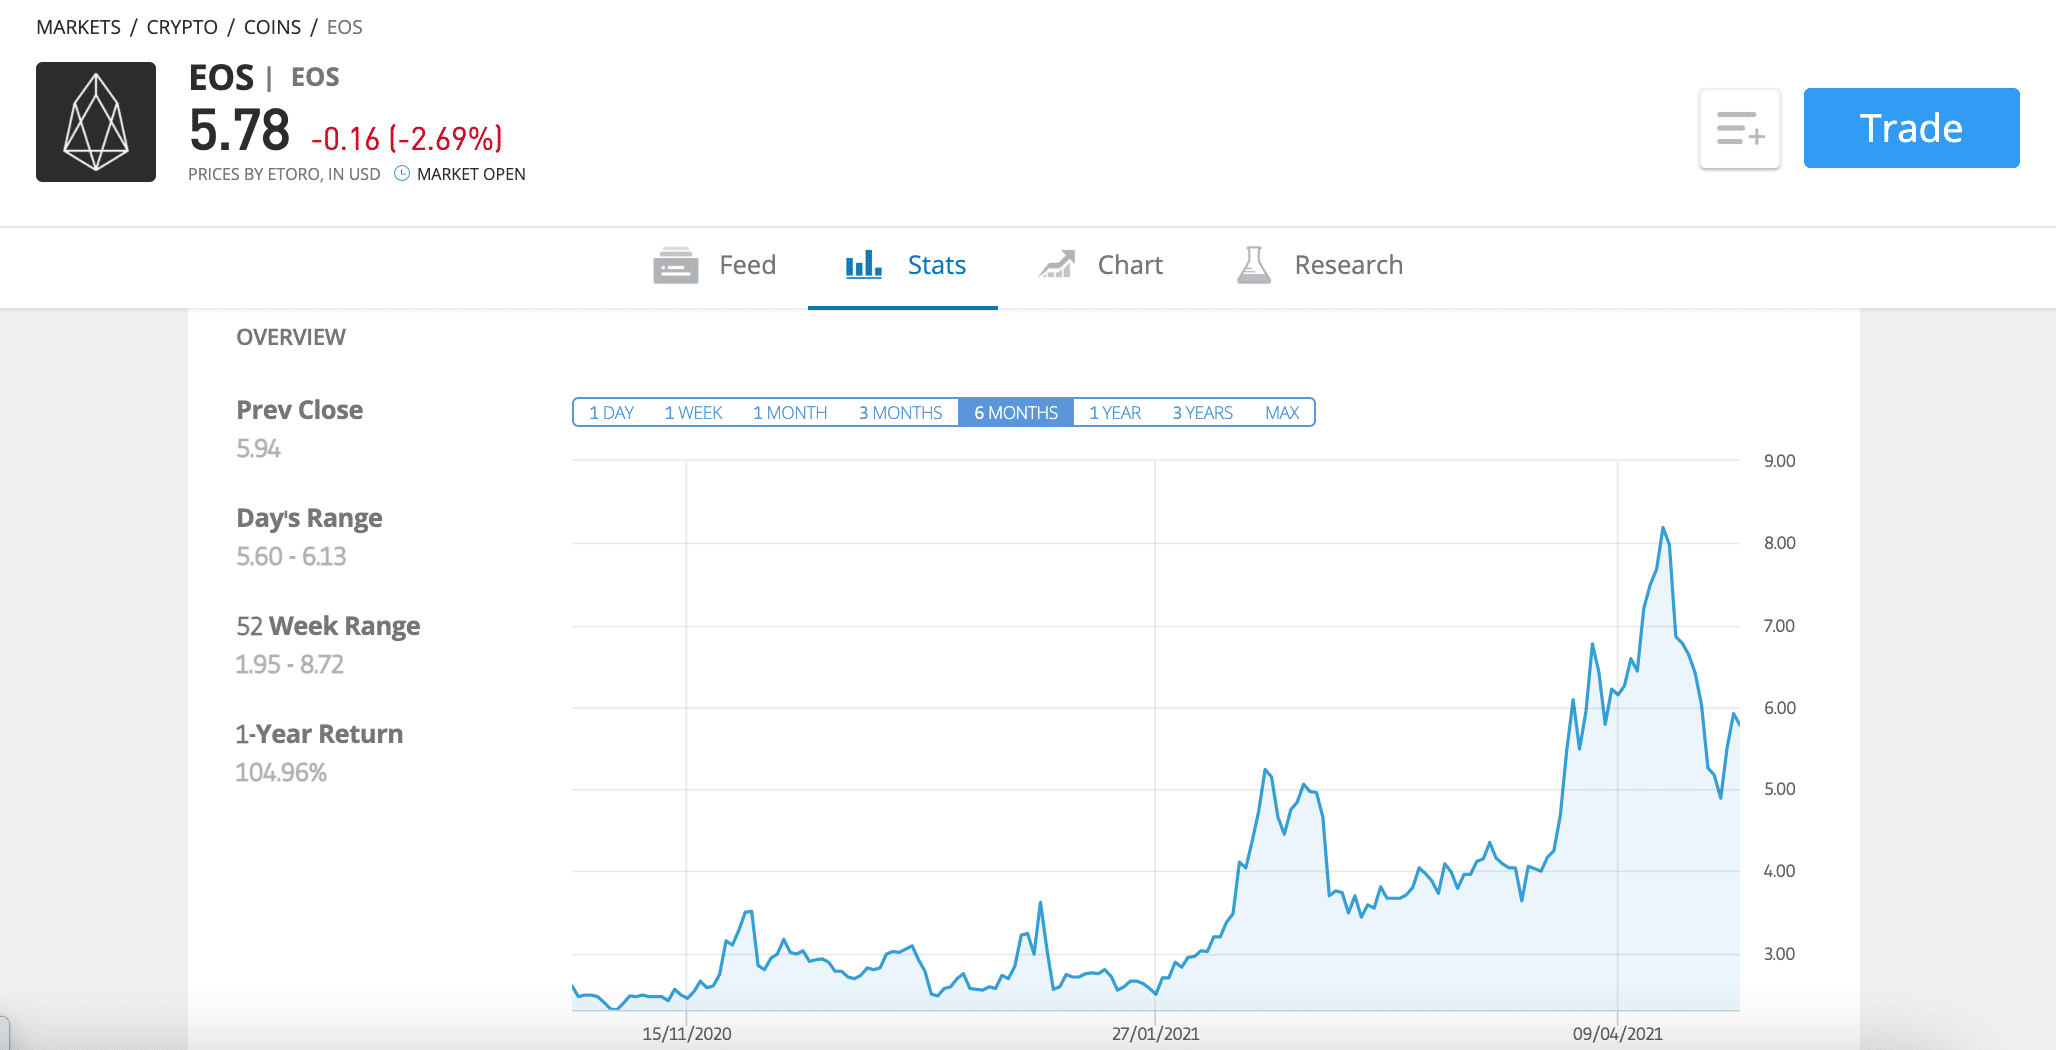Image resolution: width=2056 pixels, height=1050 pixels.
Task: Click the 09/04/2021 date axis label
Action: pos(1618,1034)
